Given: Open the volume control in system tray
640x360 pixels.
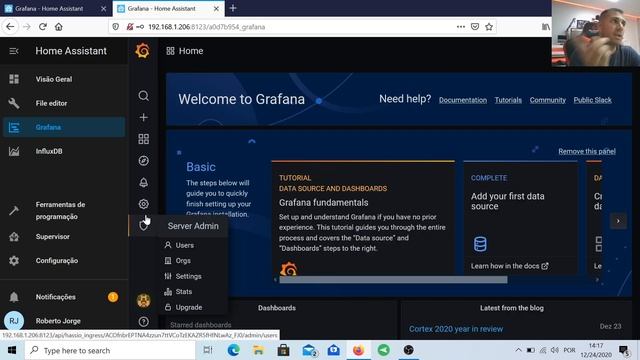Looking at the screenshot, I should pyautogui.click(x=555, y=350).
